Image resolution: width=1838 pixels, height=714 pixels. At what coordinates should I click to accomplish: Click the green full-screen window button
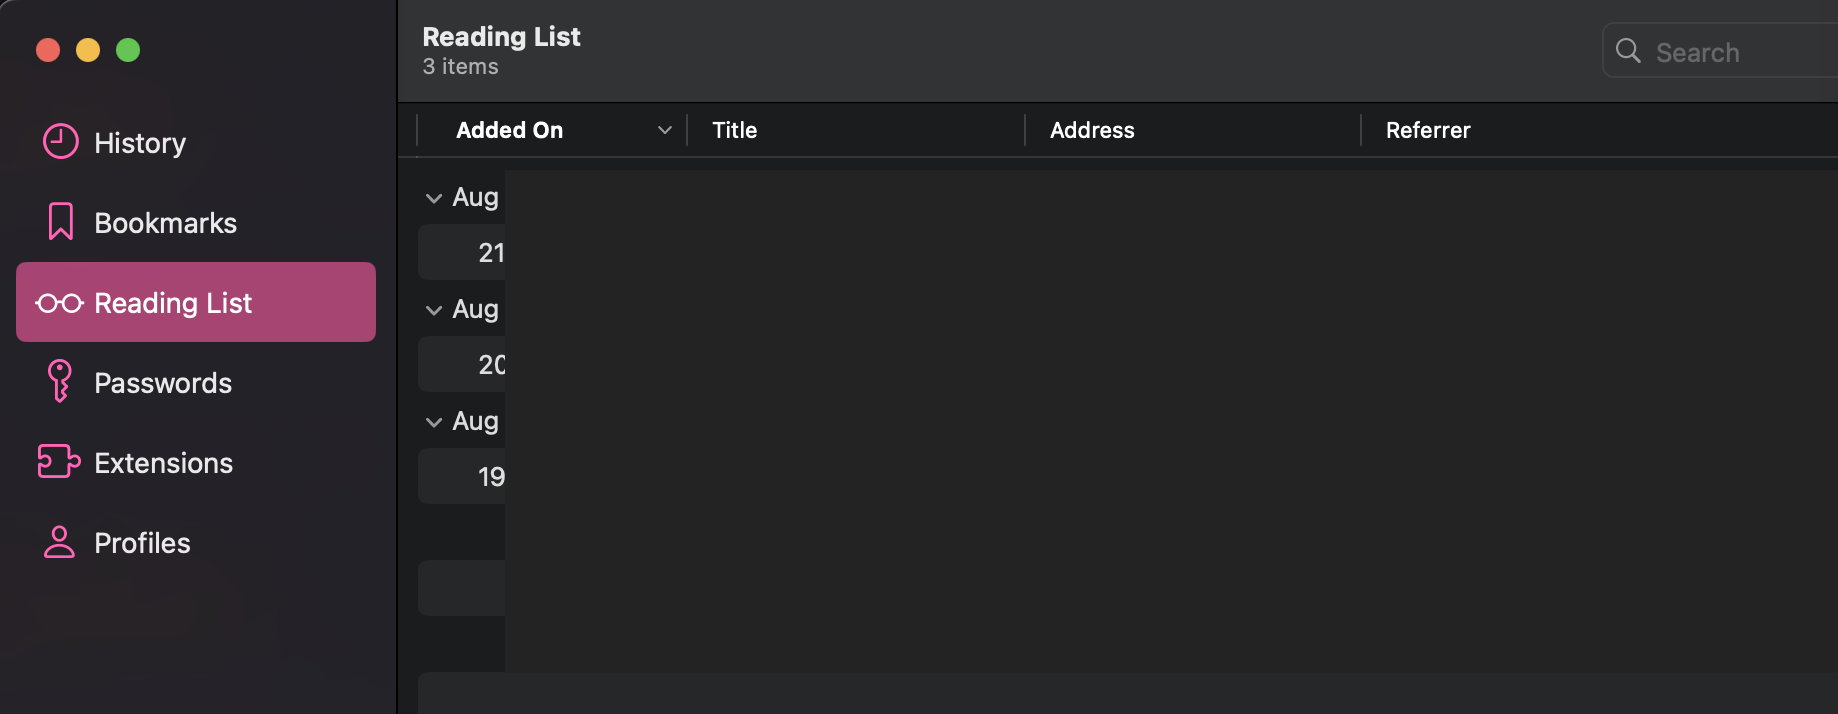click(128, 50)
